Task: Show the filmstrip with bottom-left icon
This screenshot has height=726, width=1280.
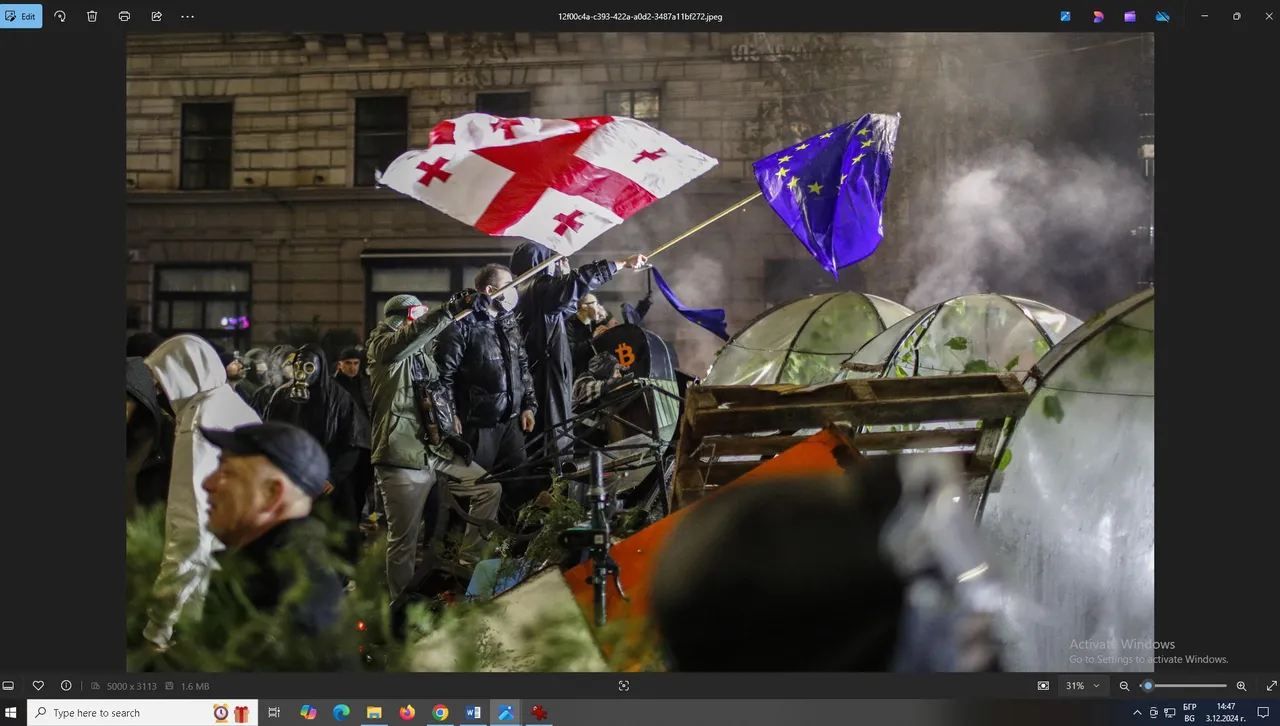Action: 9,686
